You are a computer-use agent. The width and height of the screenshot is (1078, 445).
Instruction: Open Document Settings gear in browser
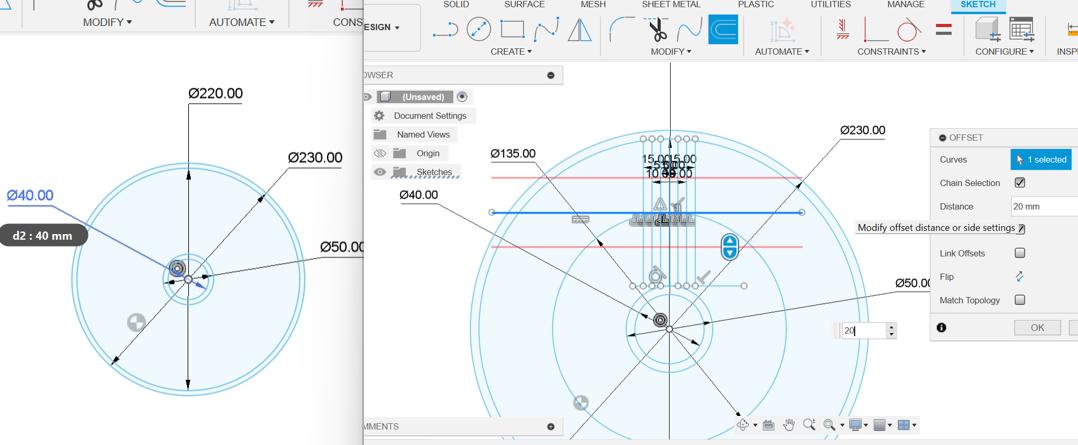coord(379,116)
